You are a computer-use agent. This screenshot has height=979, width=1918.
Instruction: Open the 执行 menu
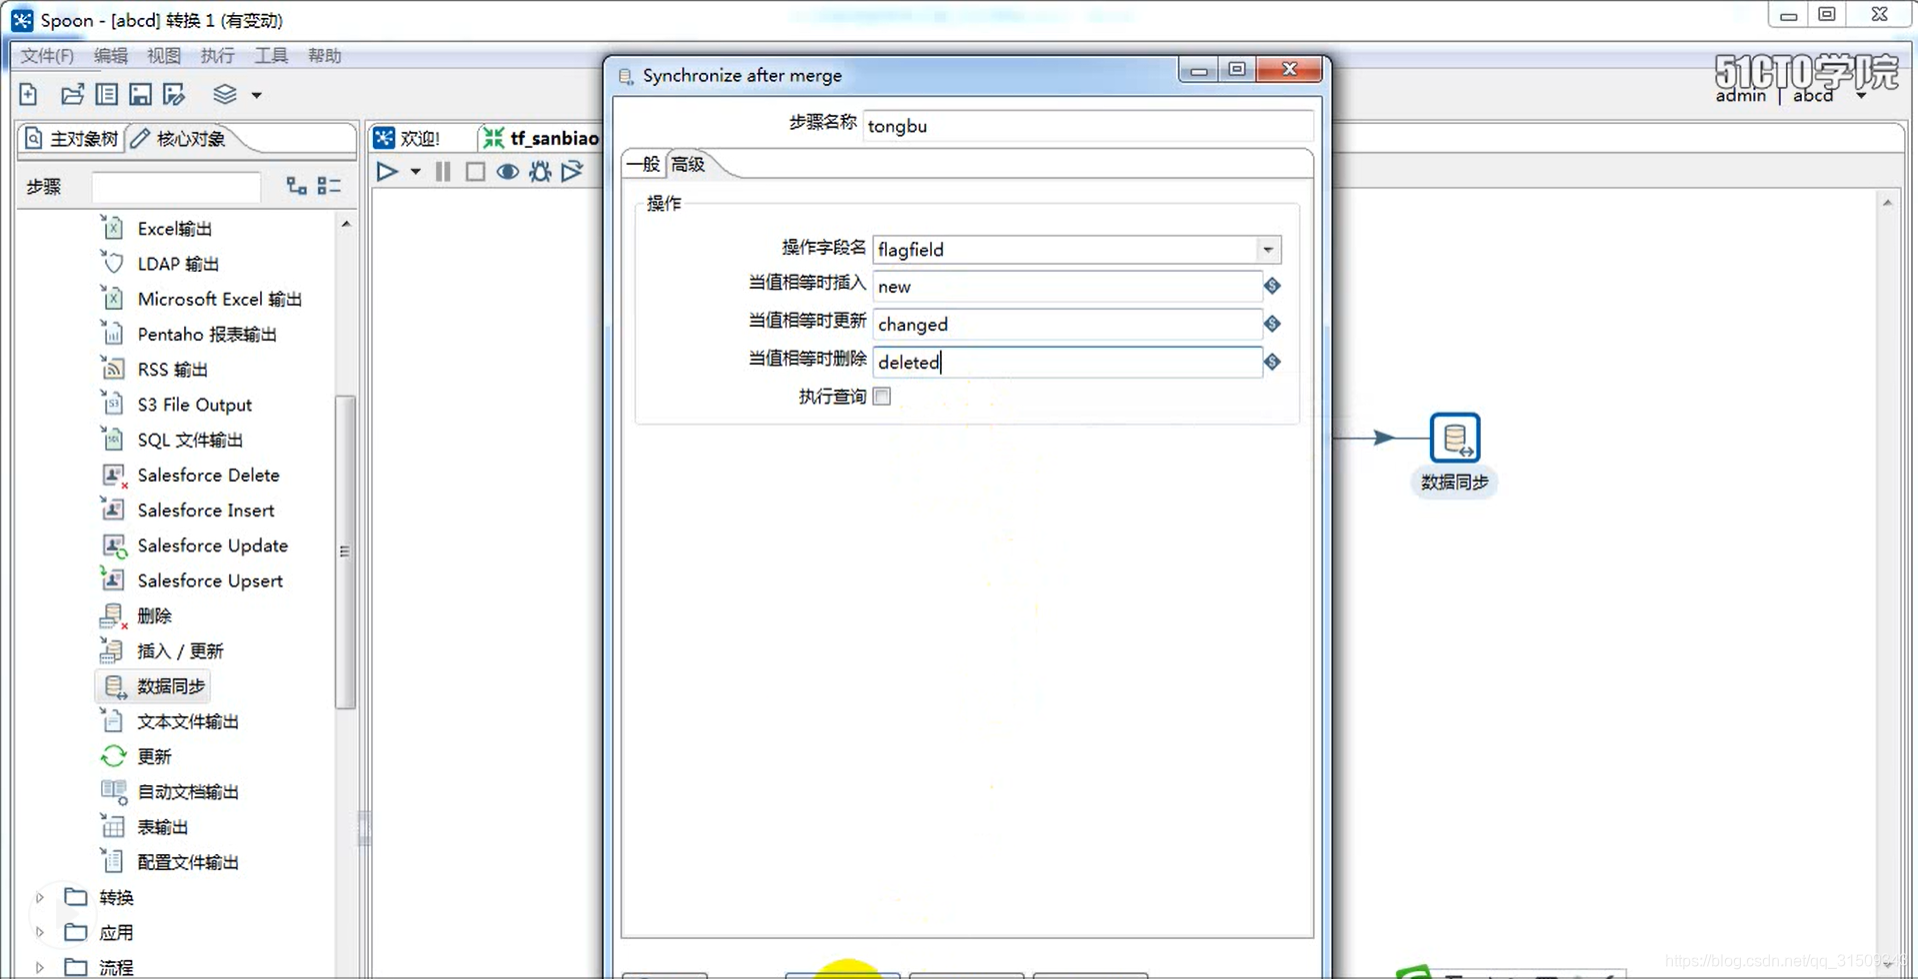click(217, 56)
